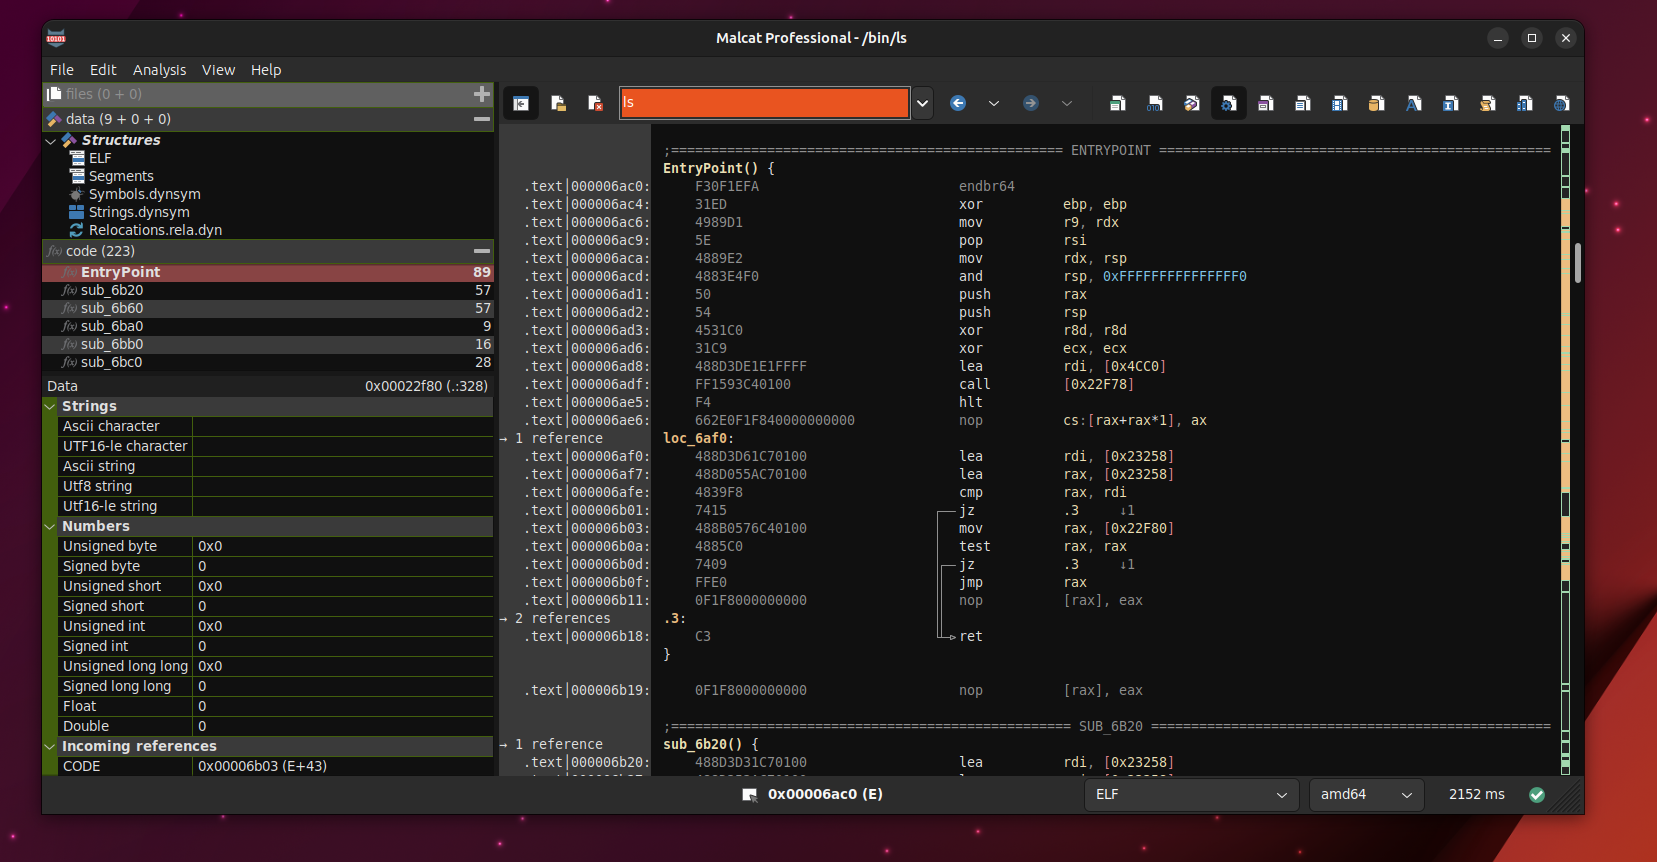Collapse the data panel with minus
Image resolution: width=1657 pixels, height=862 pixels.
pyautogui.click(x=482, y=119)
